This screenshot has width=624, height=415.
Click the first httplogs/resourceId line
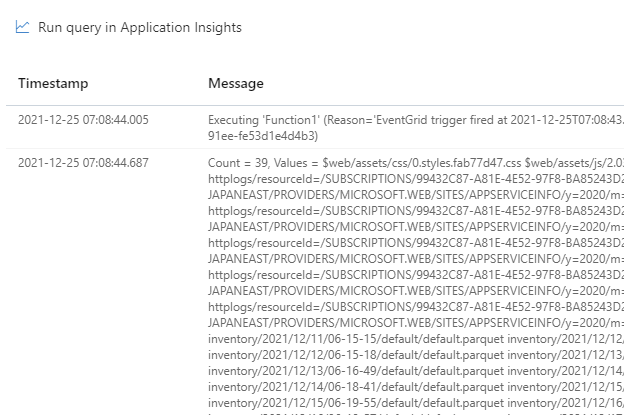(416, 179)
